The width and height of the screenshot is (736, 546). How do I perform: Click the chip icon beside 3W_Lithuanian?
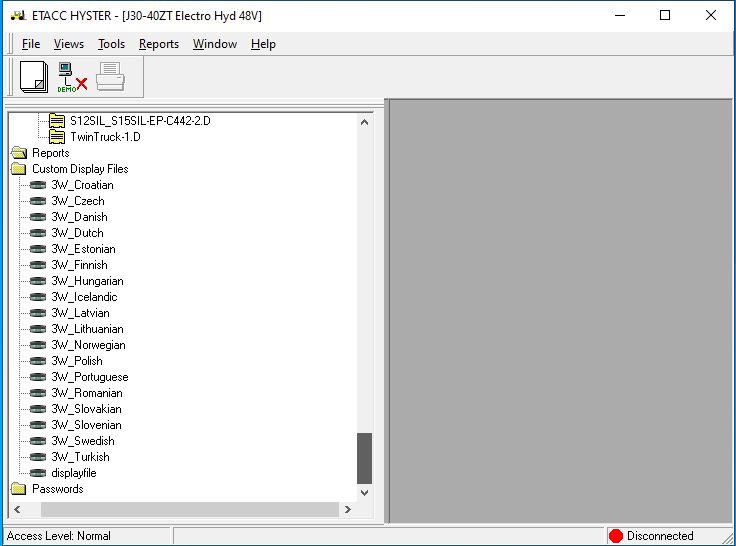point(38,329)
